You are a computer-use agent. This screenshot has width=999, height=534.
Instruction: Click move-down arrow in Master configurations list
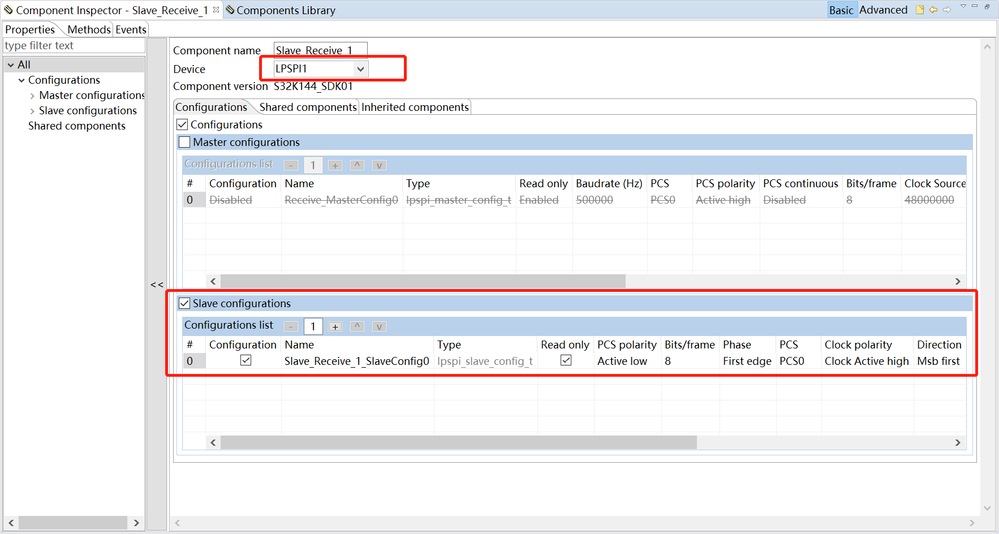379,165
